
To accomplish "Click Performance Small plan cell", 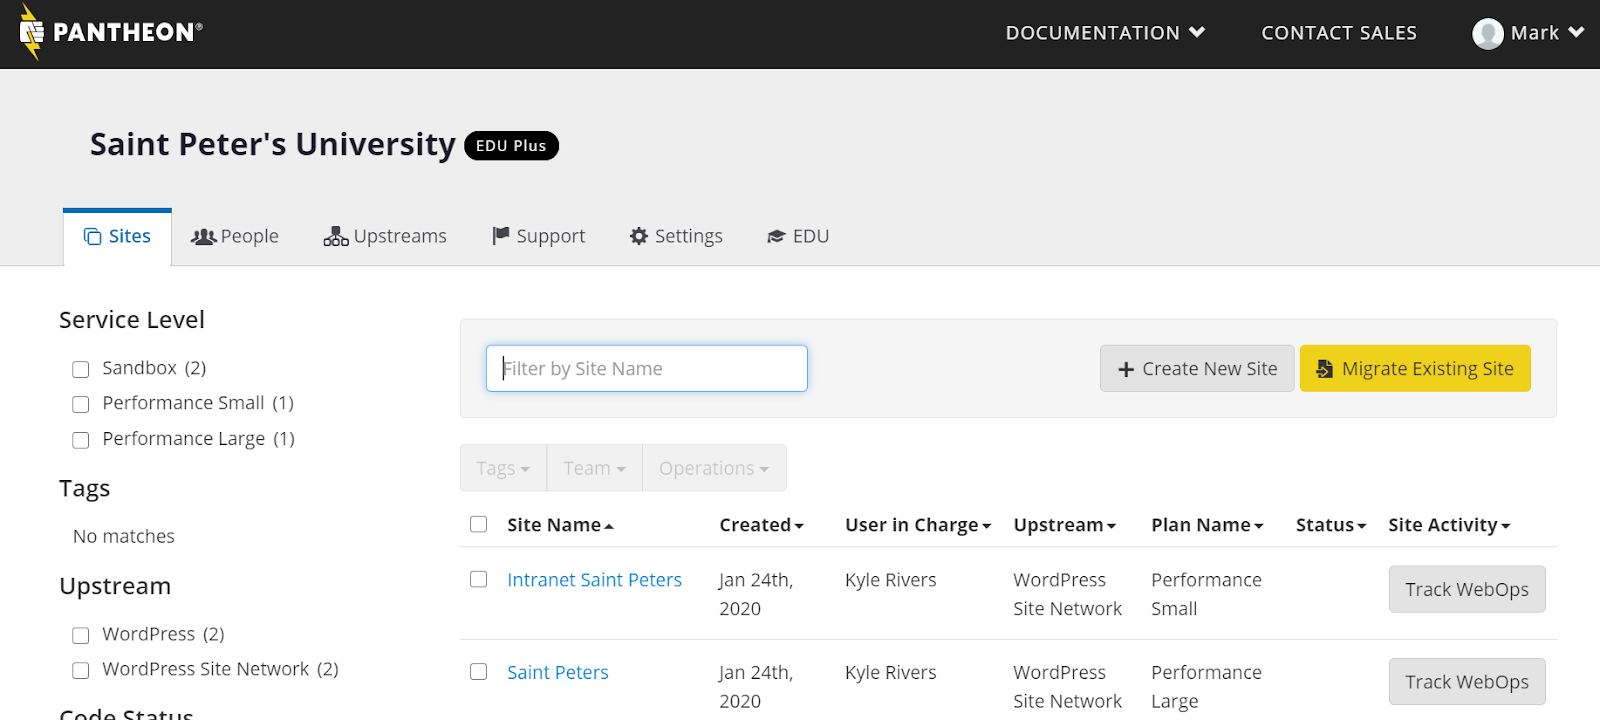I will tap(1206, 594).
